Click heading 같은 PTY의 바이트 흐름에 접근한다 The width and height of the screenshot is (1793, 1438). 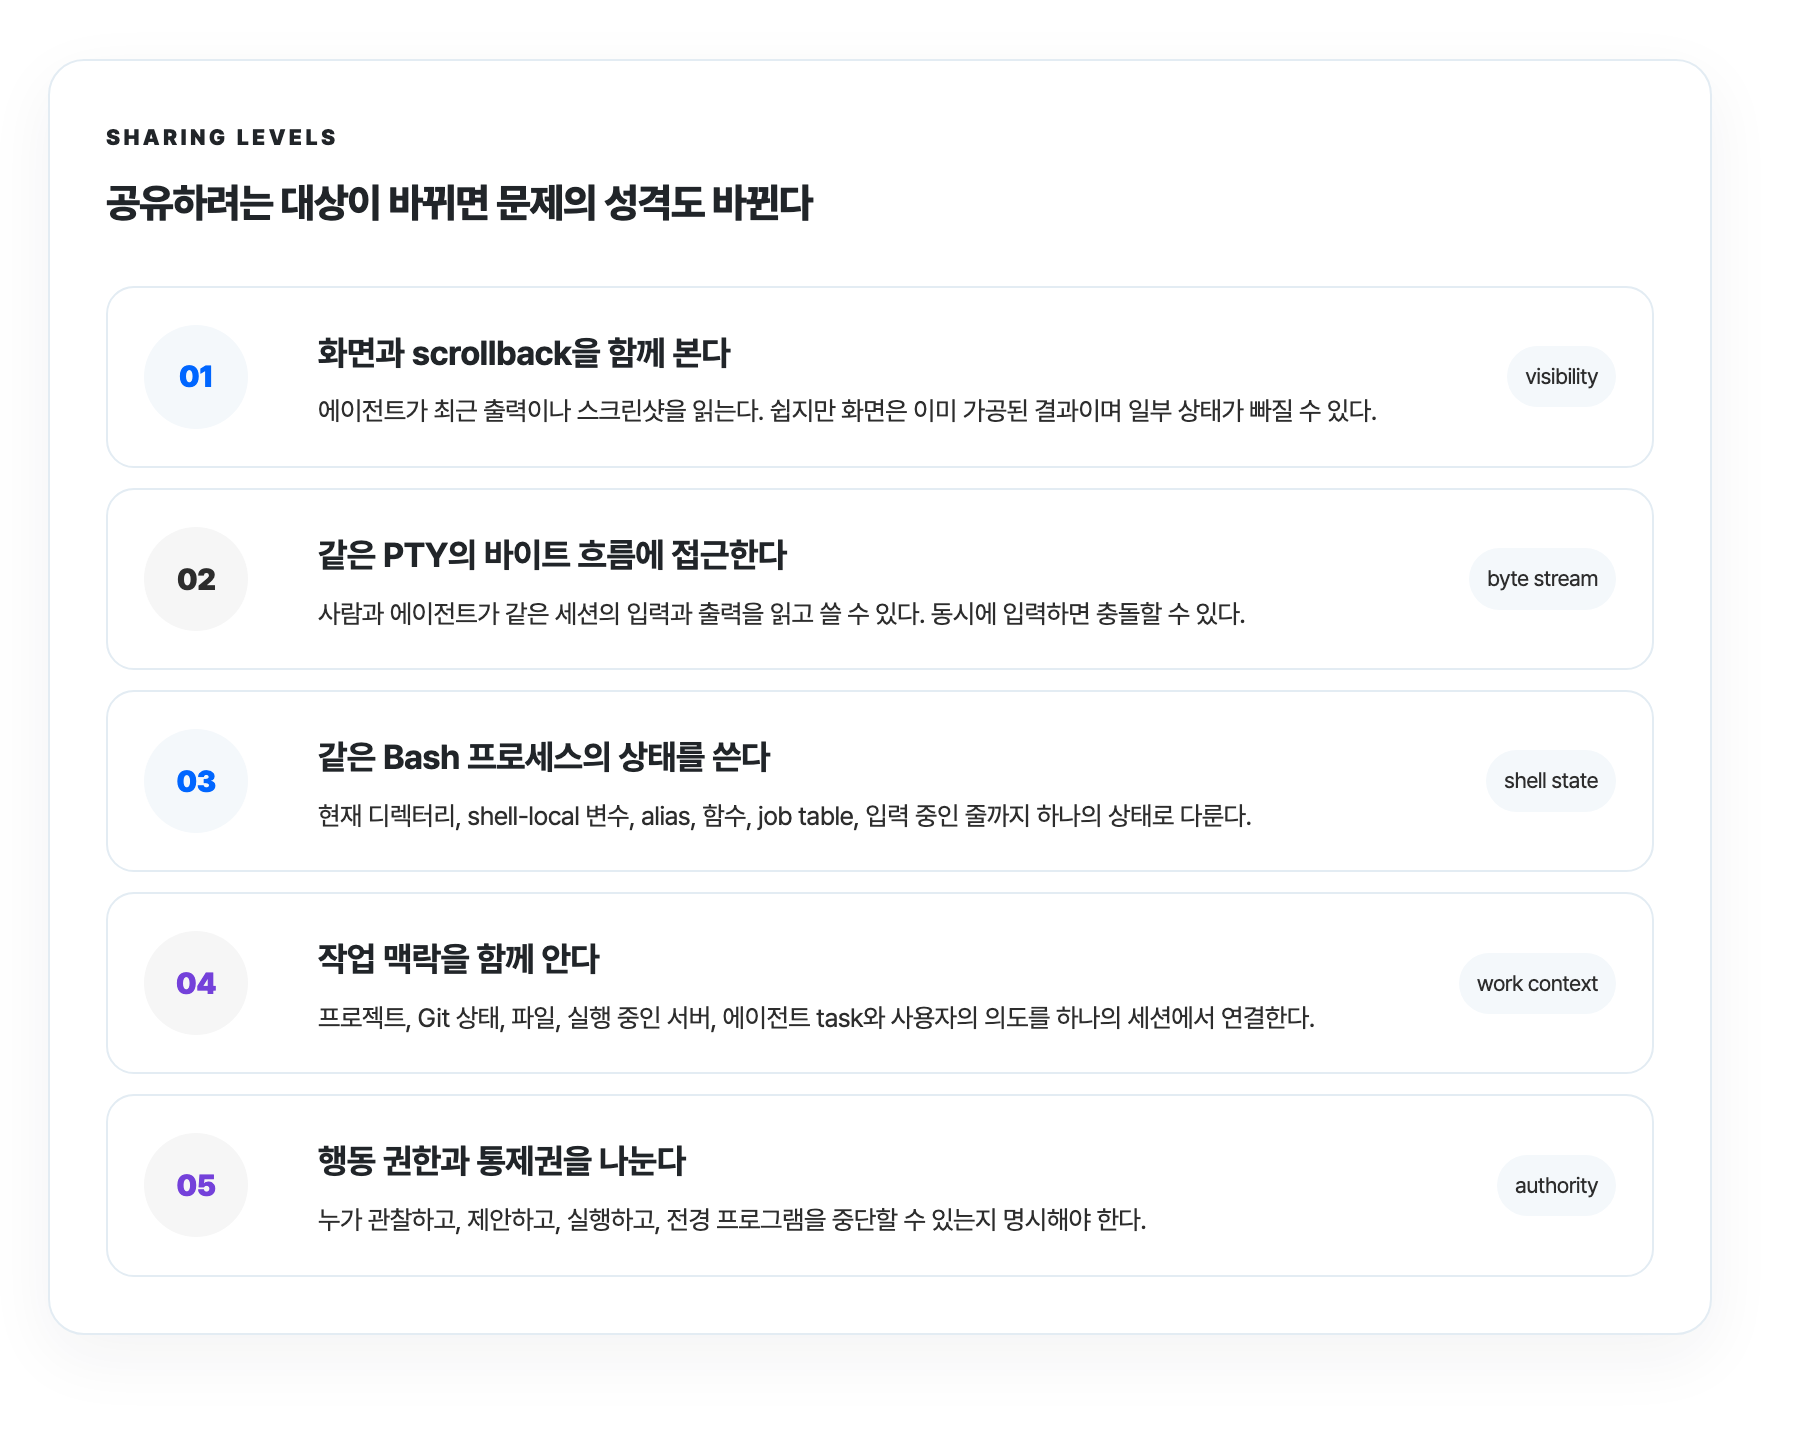pos(552,555)
